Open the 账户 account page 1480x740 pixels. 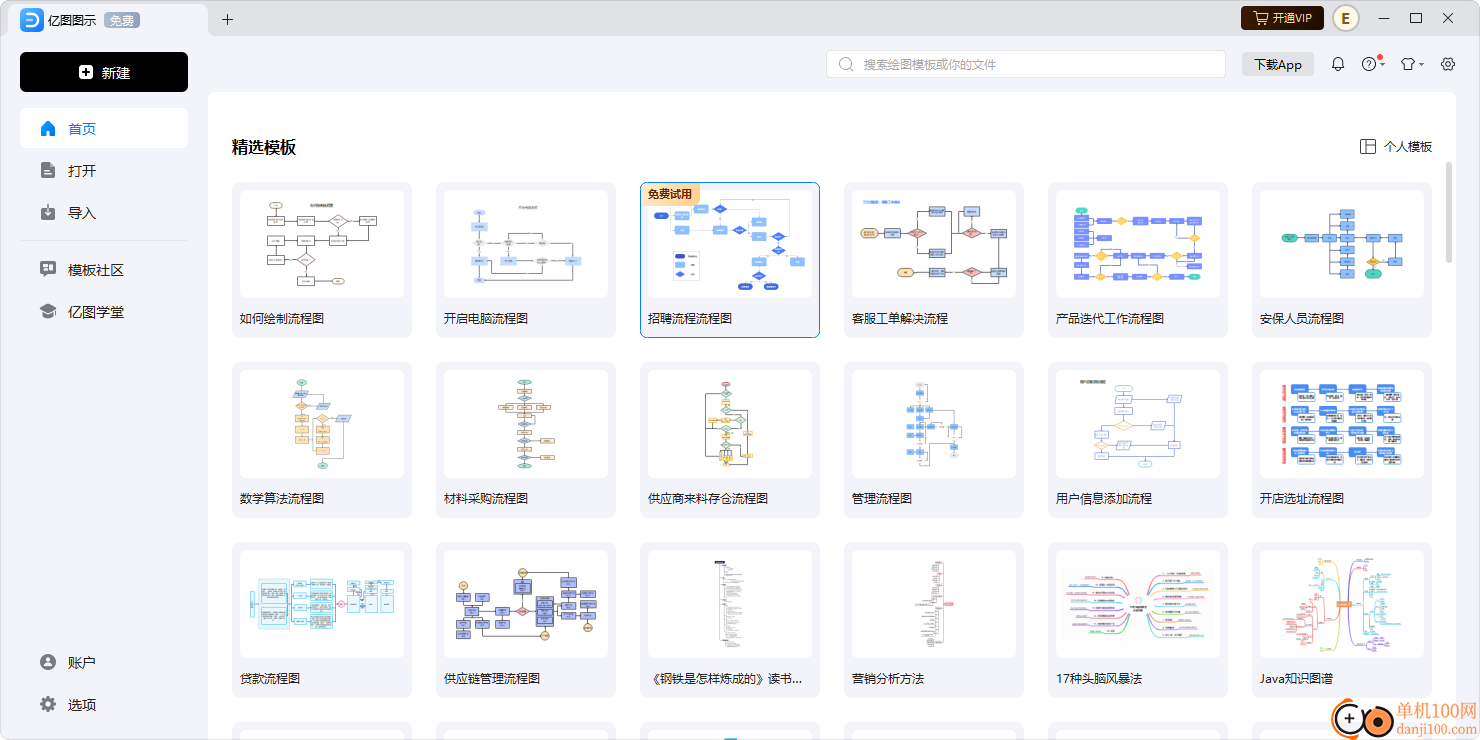tap(104, 662)
